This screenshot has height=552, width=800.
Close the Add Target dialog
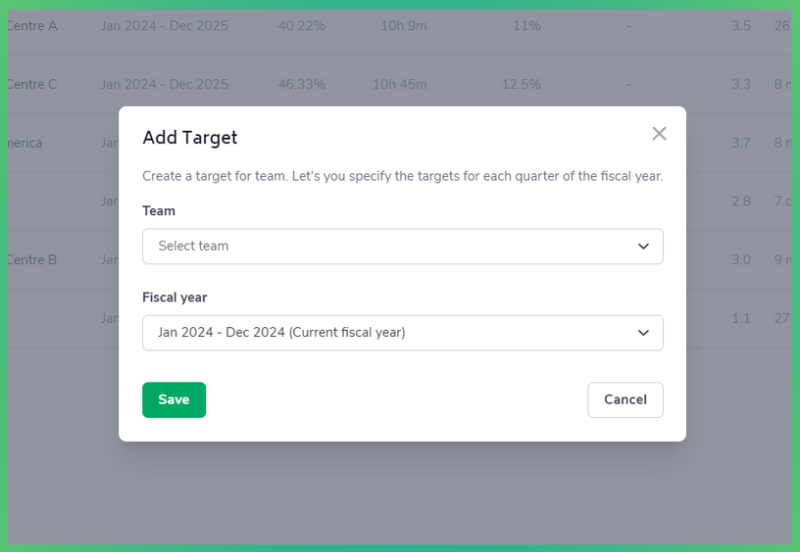tap(659, 134)
